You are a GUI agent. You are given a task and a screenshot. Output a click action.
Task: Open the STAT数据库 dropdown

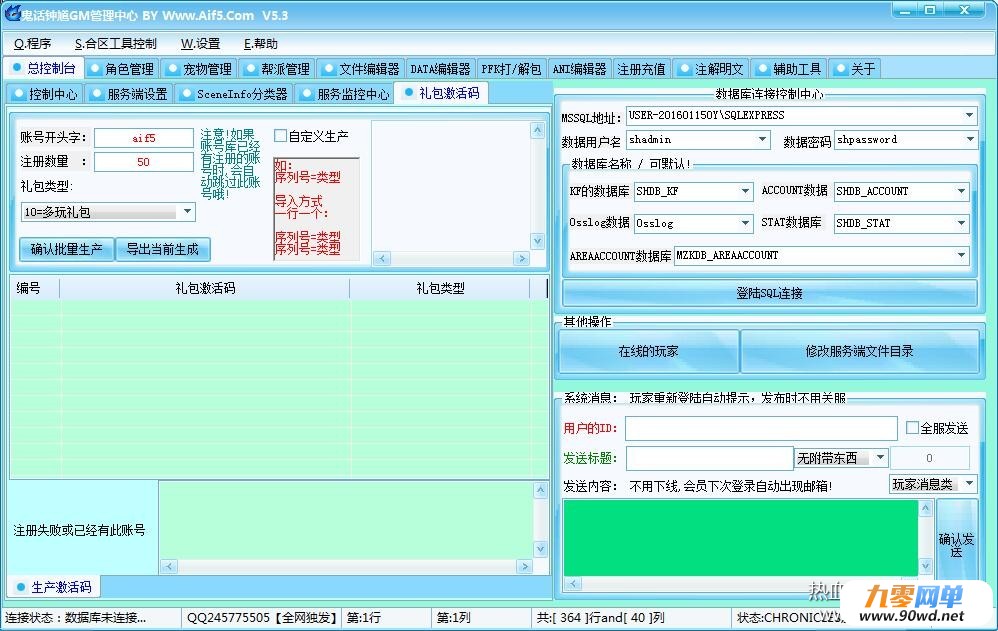coord(961,223)
